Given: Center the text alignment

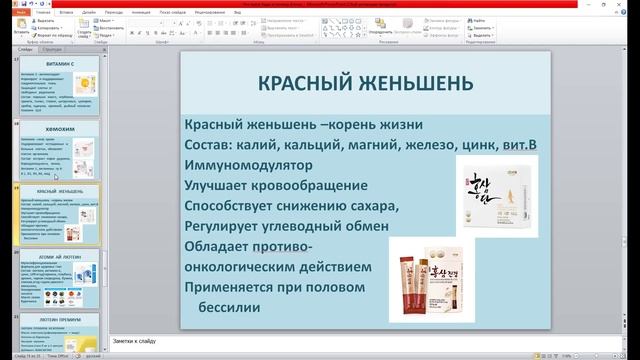Looking at the screenshot, I should coord(218,33).
